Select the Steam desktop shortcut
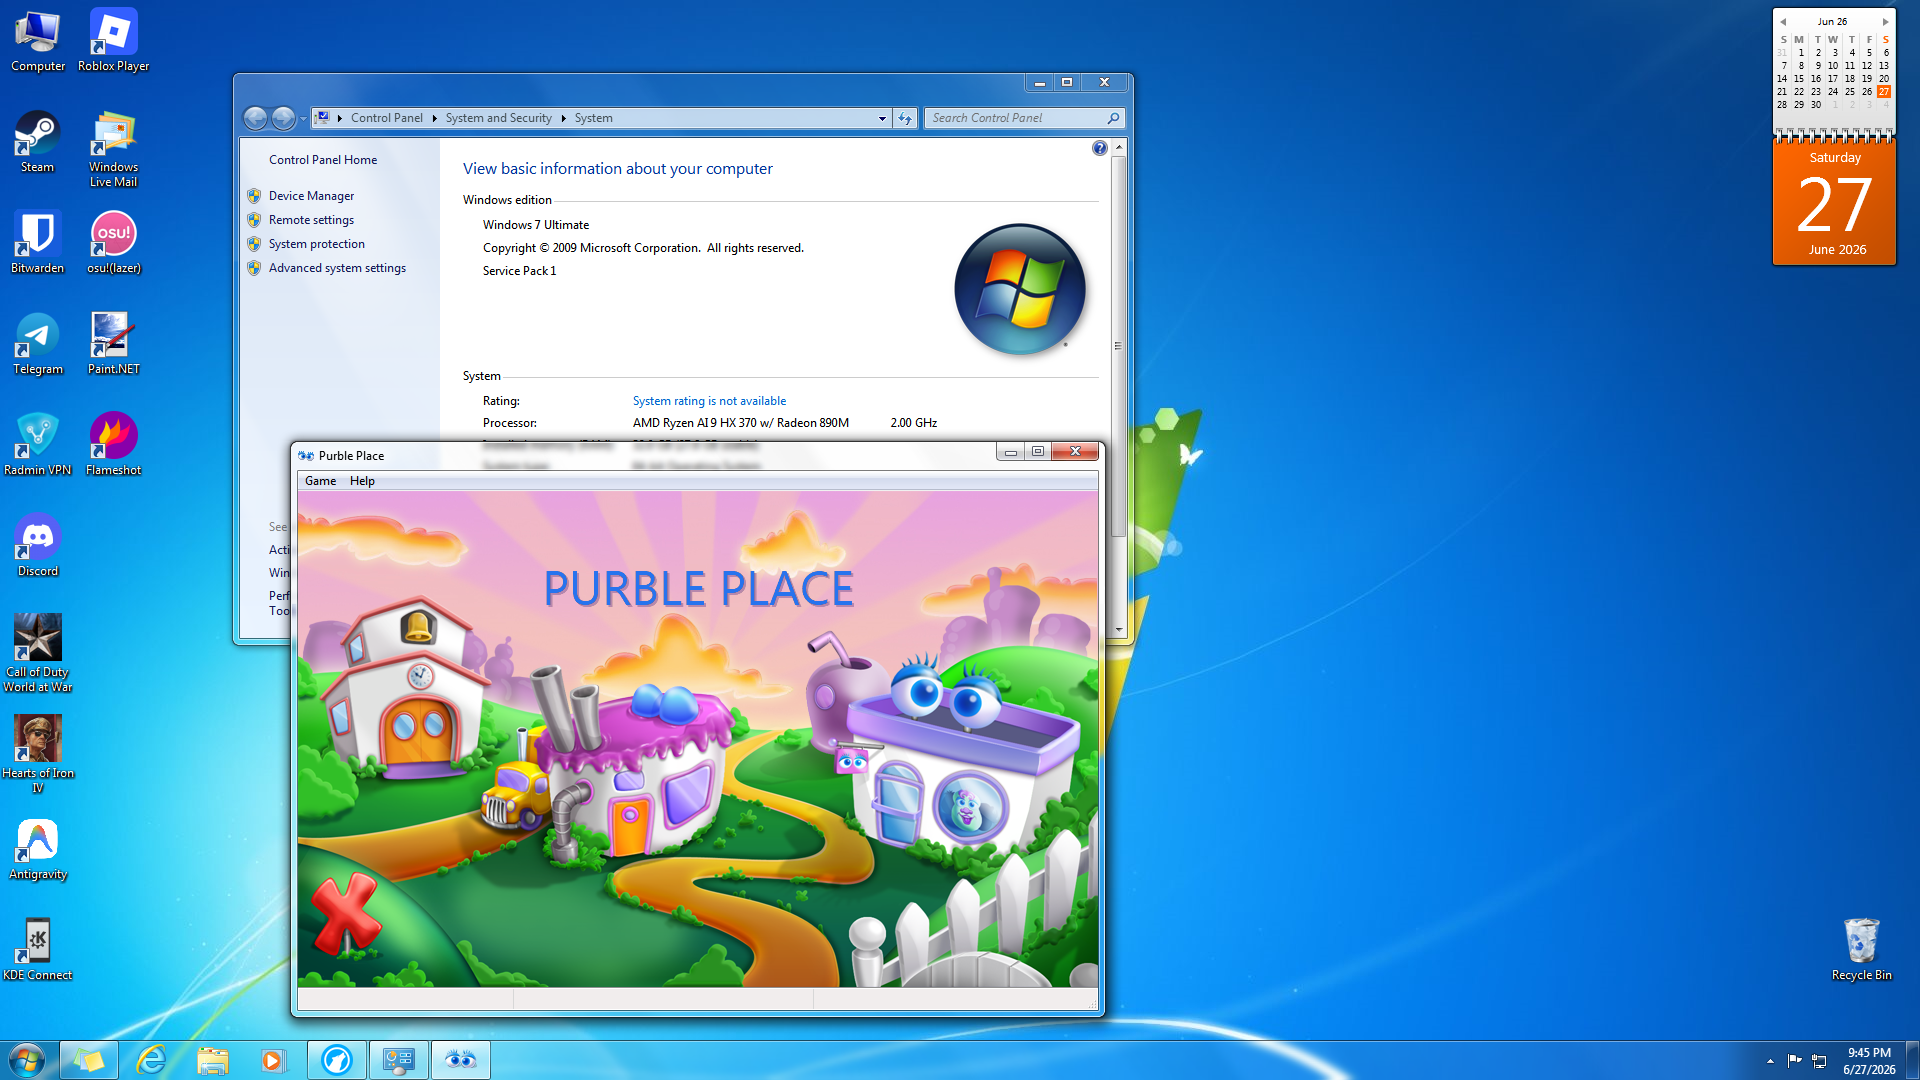This screenshot has height=1080, width=1920. click(x=38, y=142)
